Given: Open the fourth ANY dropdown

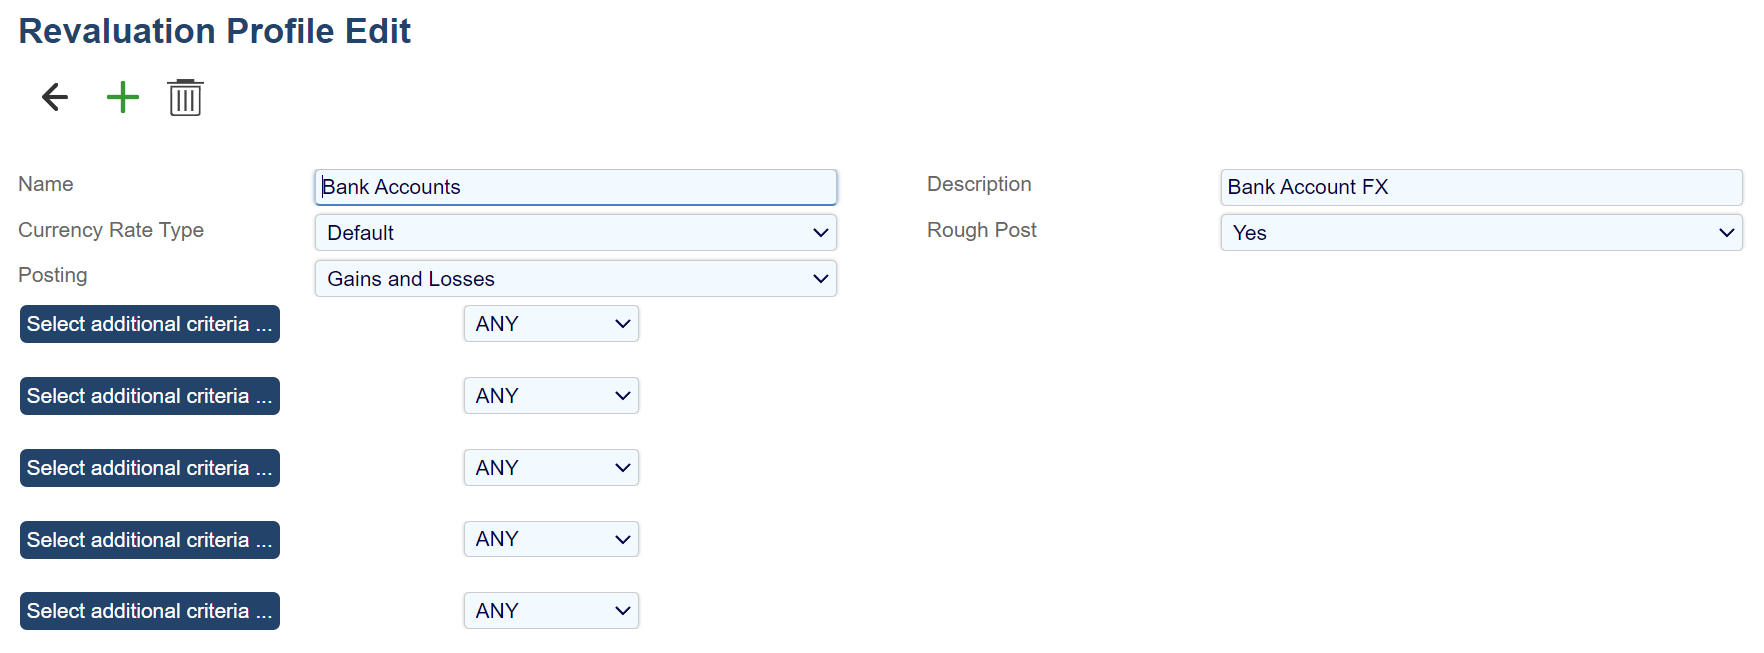Looking at the screenshot, I should [551, 539].
